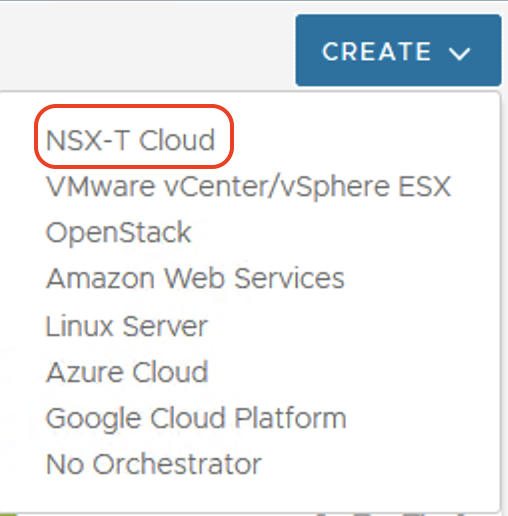508x516 pixels.
Task: Choose Azure Cloud from the dropdown
Action: pos(128,372)
